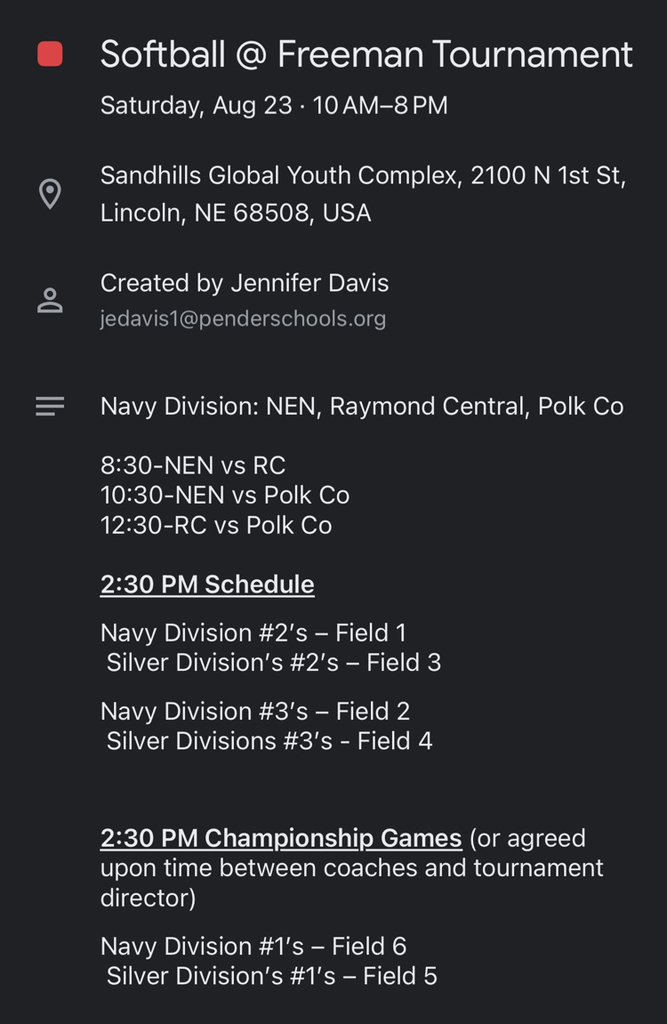Tap email jedavis1@penderschools.org
This screenshot has width=667, height=1024.
[x=243, y=319]
